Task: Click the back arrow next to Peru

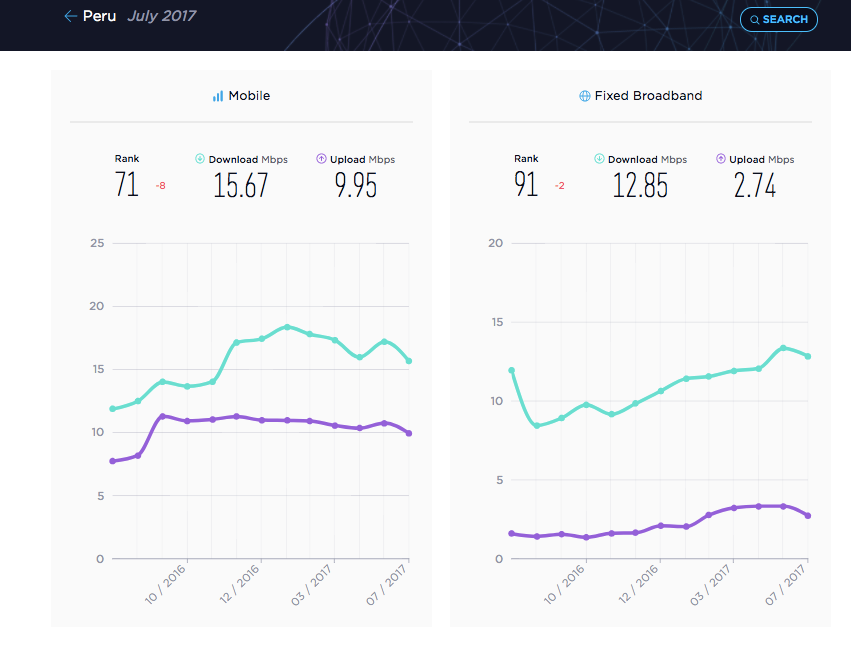Action: point(71,16)
